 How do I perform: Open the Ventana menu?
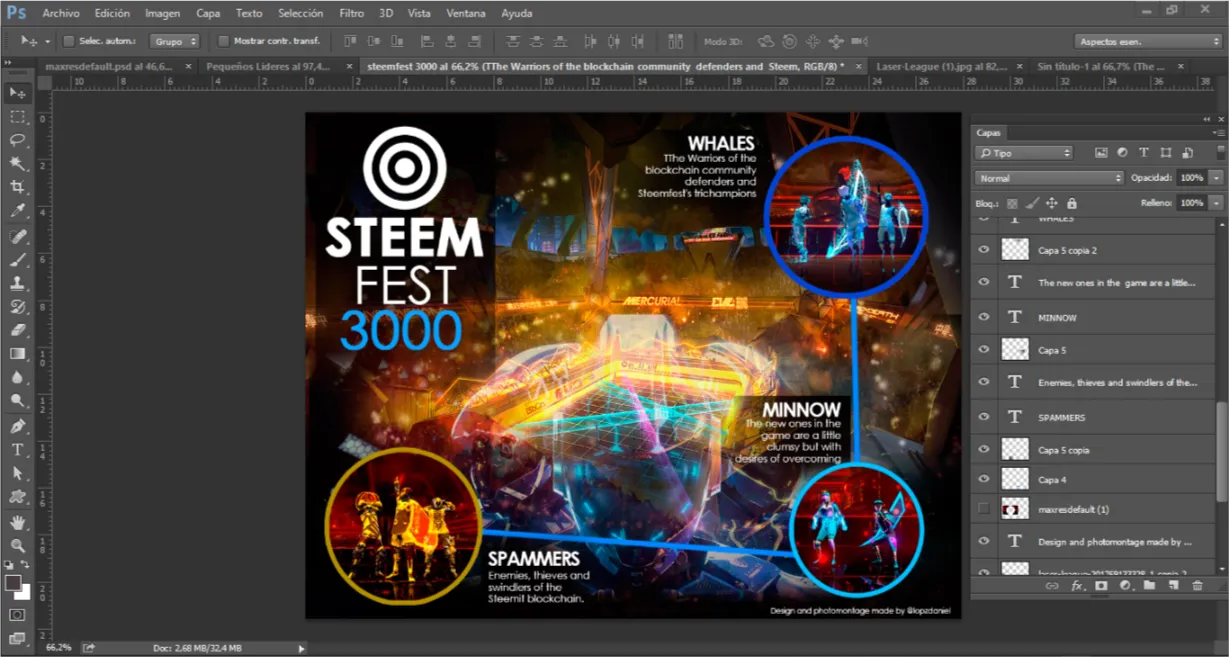click(466, 14)
